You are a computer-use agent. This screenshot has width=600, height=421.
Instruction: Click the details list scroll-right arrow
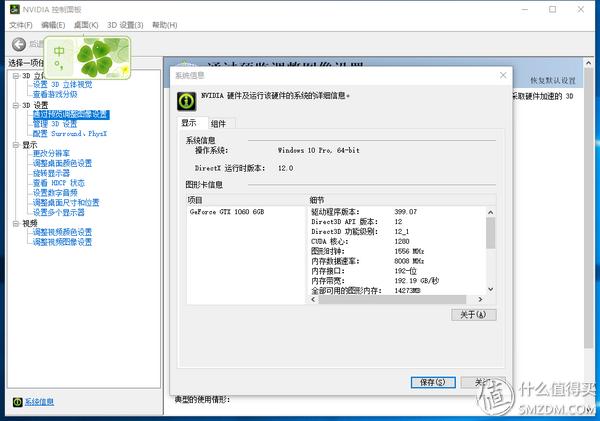click(x=480, y=299)
